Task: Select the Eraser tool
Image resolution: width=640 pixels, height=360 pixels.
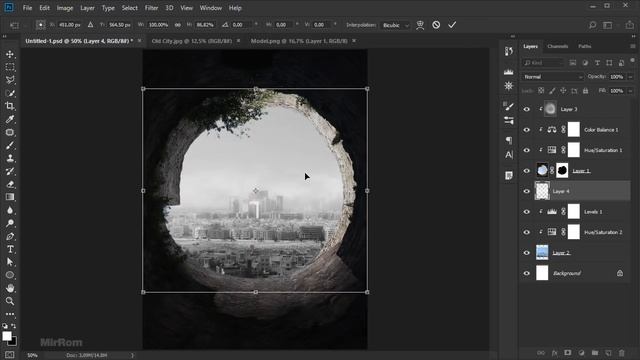Action: point(10,184)
